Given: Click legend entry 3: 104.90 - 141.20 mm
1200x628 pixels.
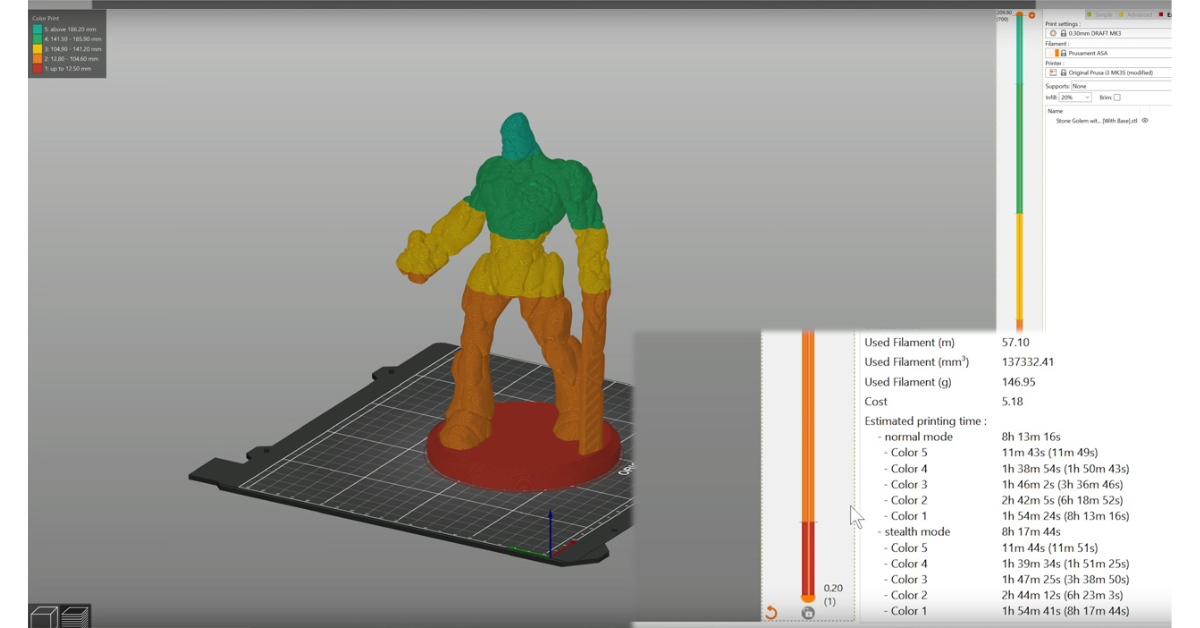Looking at the screenshot, I should coord(74,48).
